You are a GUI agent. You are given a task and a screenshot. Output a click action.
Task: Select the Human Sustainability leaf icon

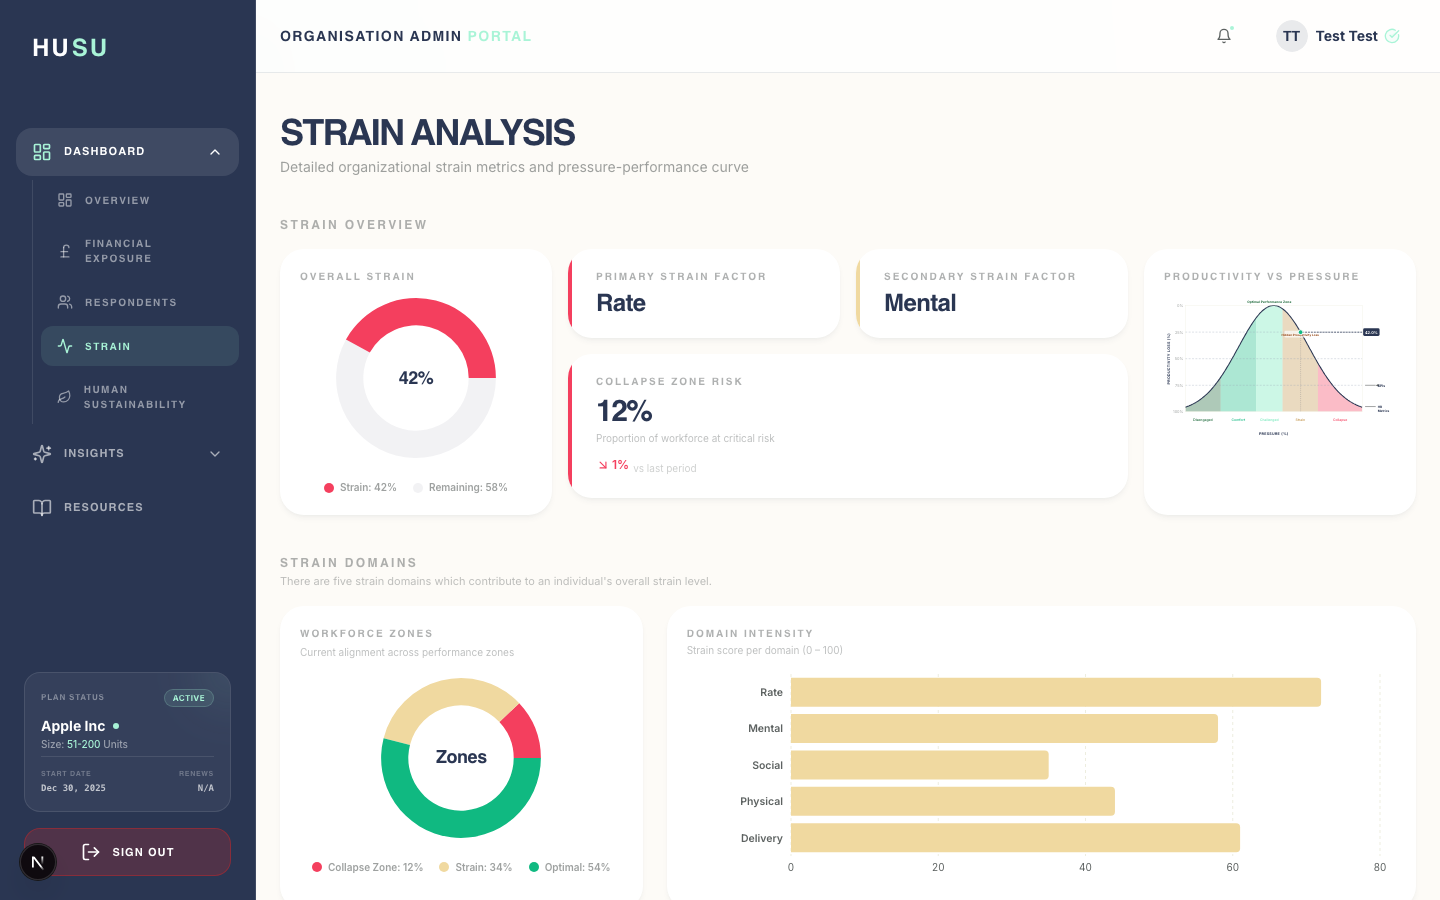pos(62,396)
